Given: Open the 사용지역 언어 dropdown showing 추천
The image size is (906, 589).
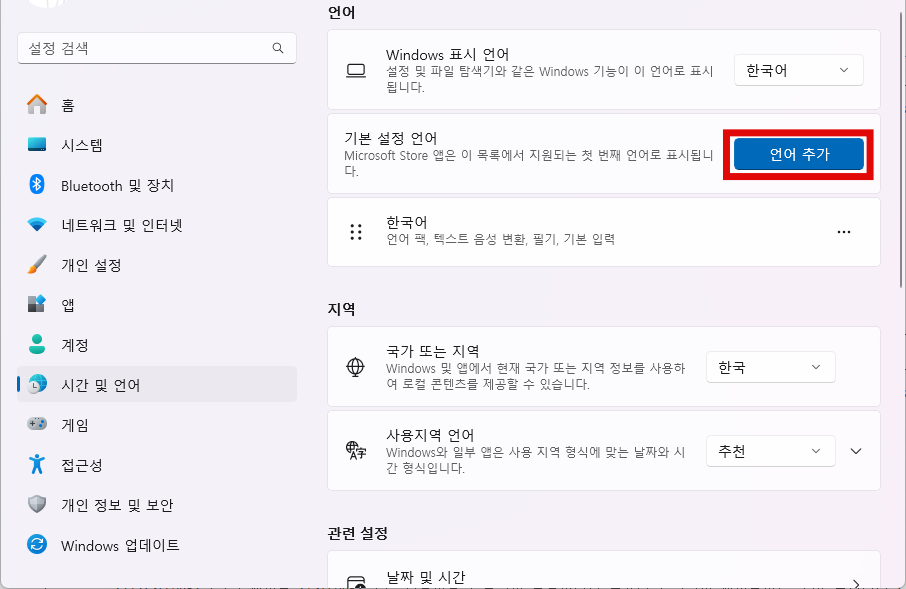Looking at the screenshot, I should click(770, 451).
